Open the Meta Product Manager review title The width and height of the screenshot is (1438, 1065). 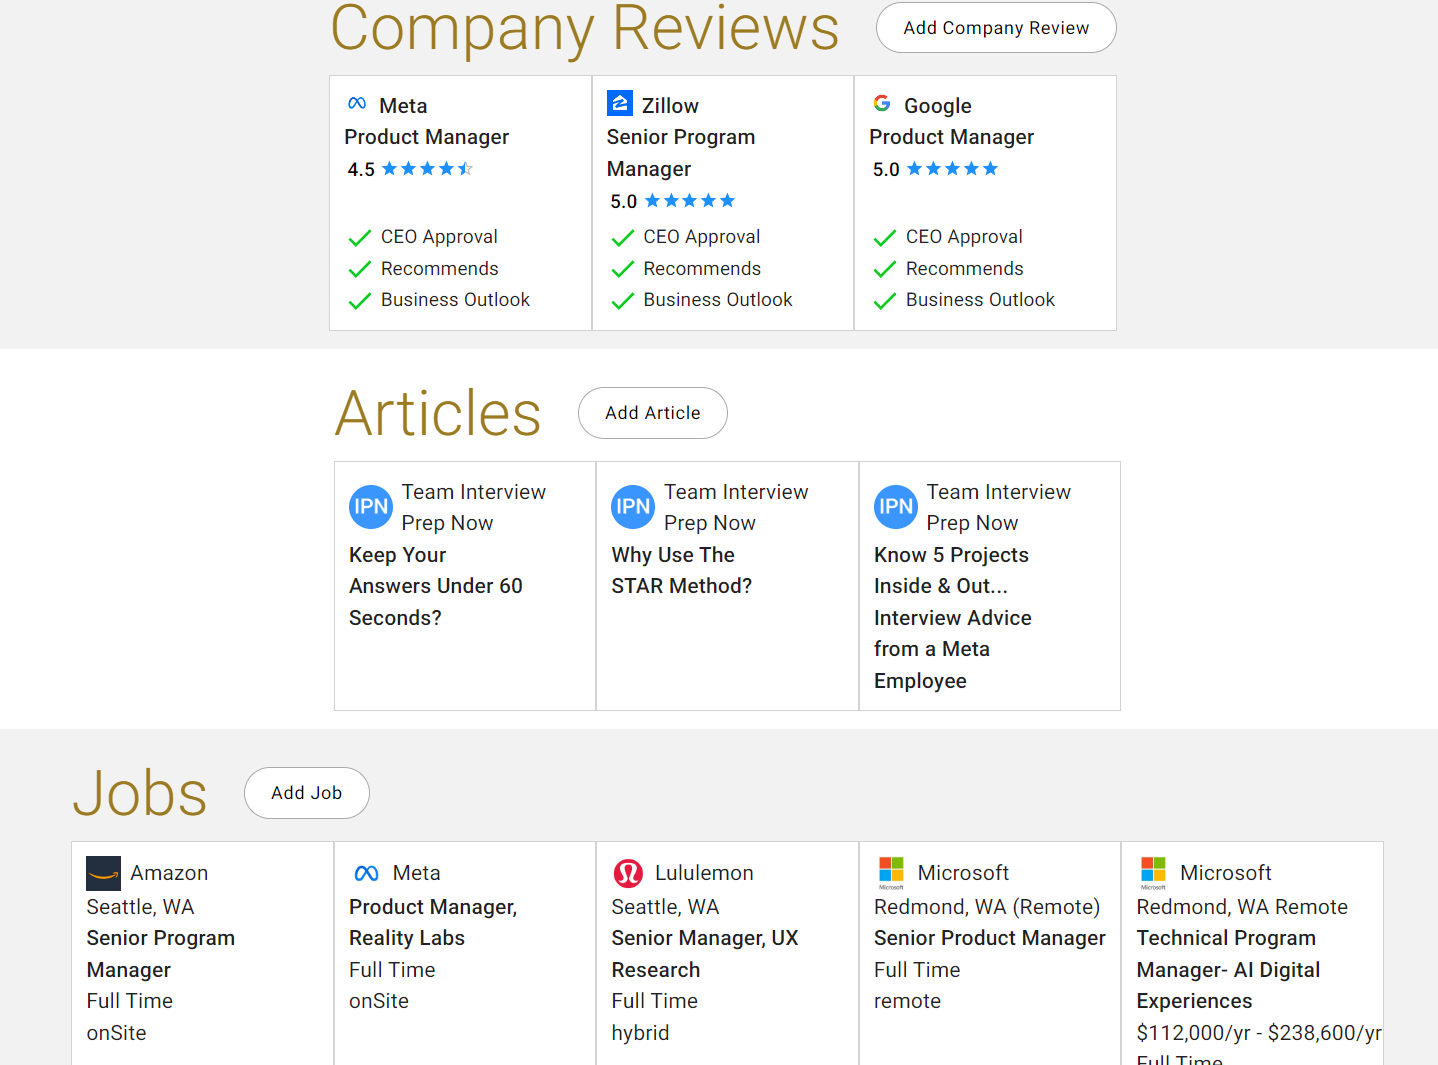pyautogui.click(x=427, y=137)
